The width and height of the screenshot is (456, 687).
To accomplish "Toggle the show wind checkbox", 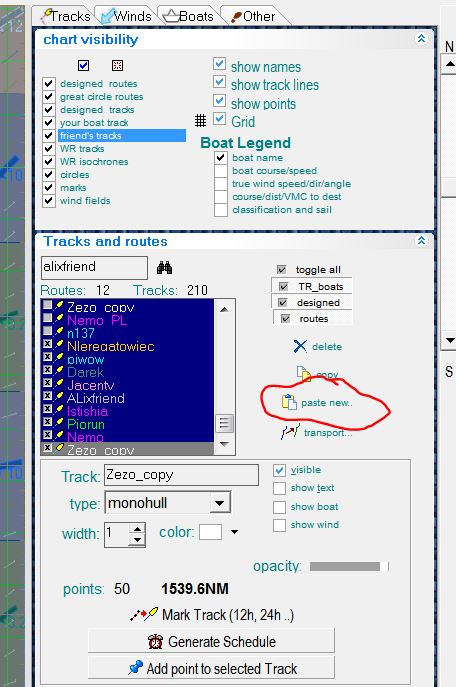I will (279, 525).
